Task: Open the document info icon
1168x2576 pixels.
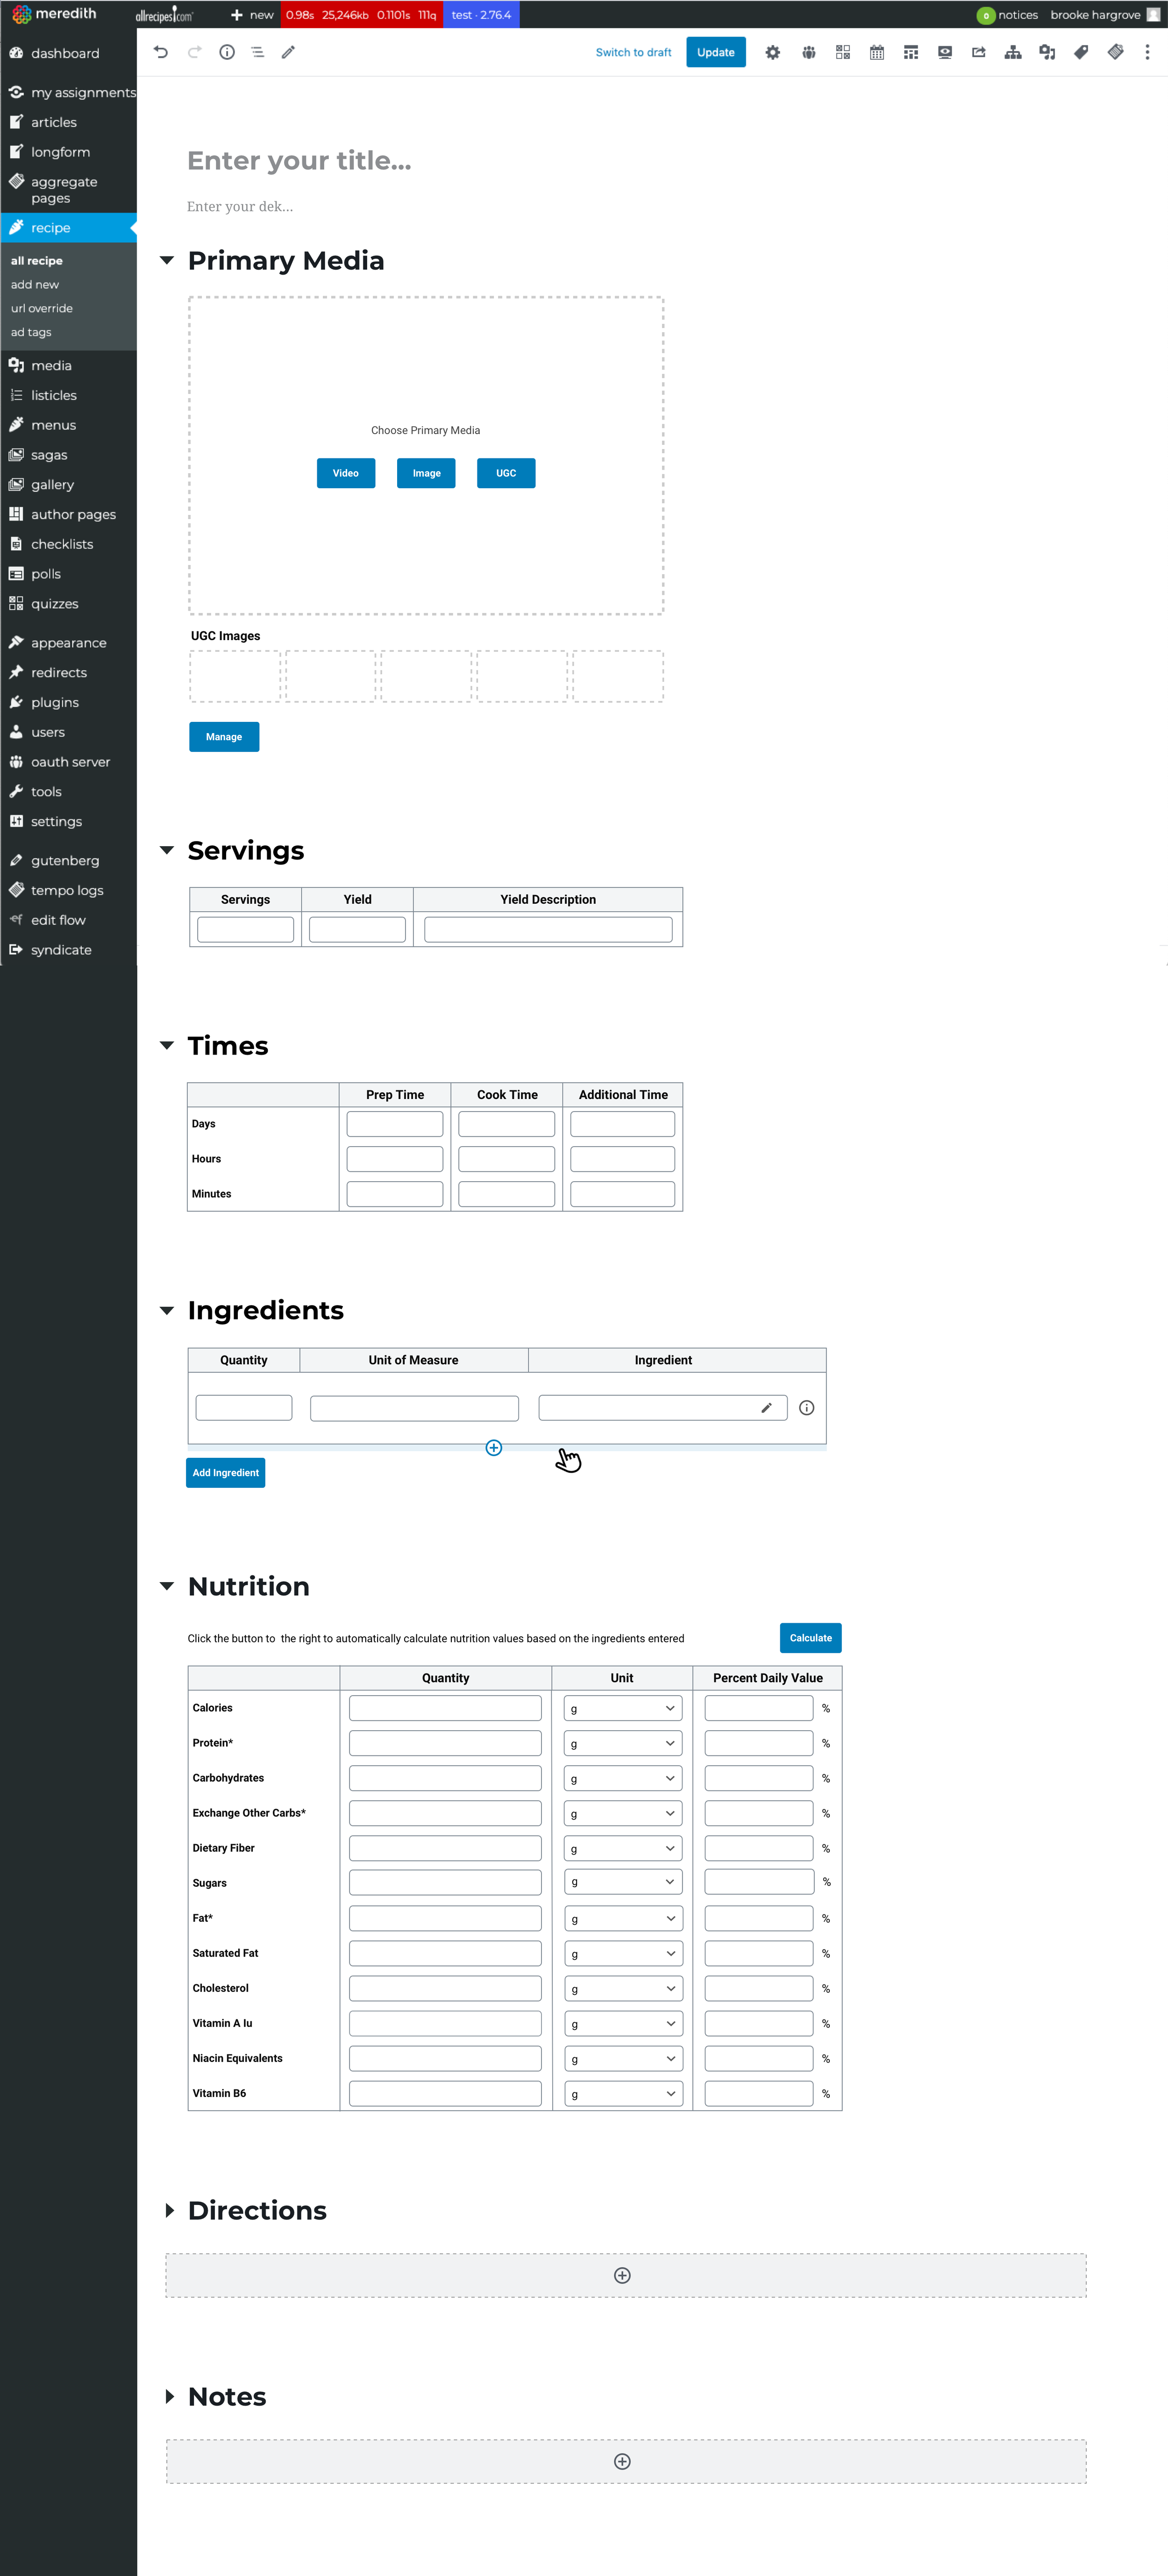Action: point(227,52)
